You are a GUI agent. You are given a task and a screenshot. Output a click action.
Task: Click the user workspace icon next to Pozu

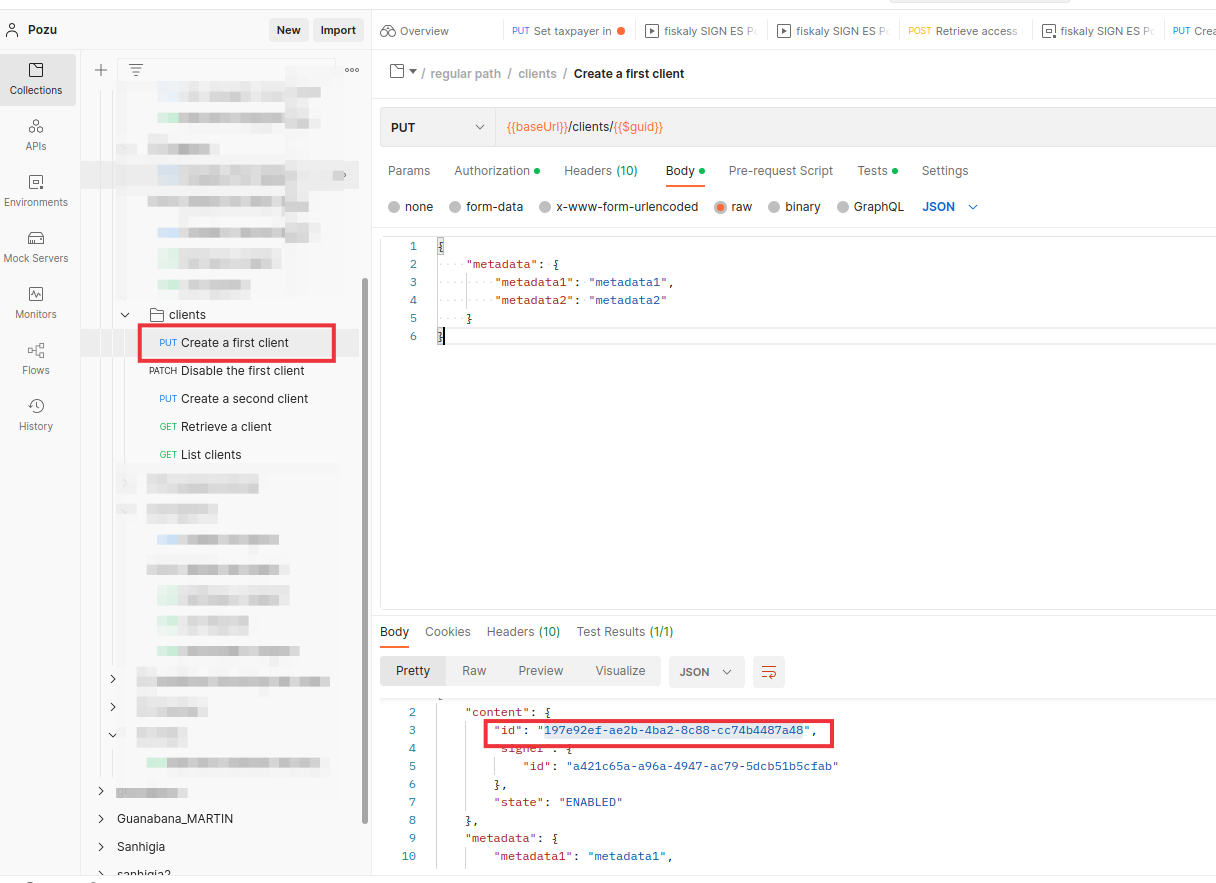click(x=13, y=30)
